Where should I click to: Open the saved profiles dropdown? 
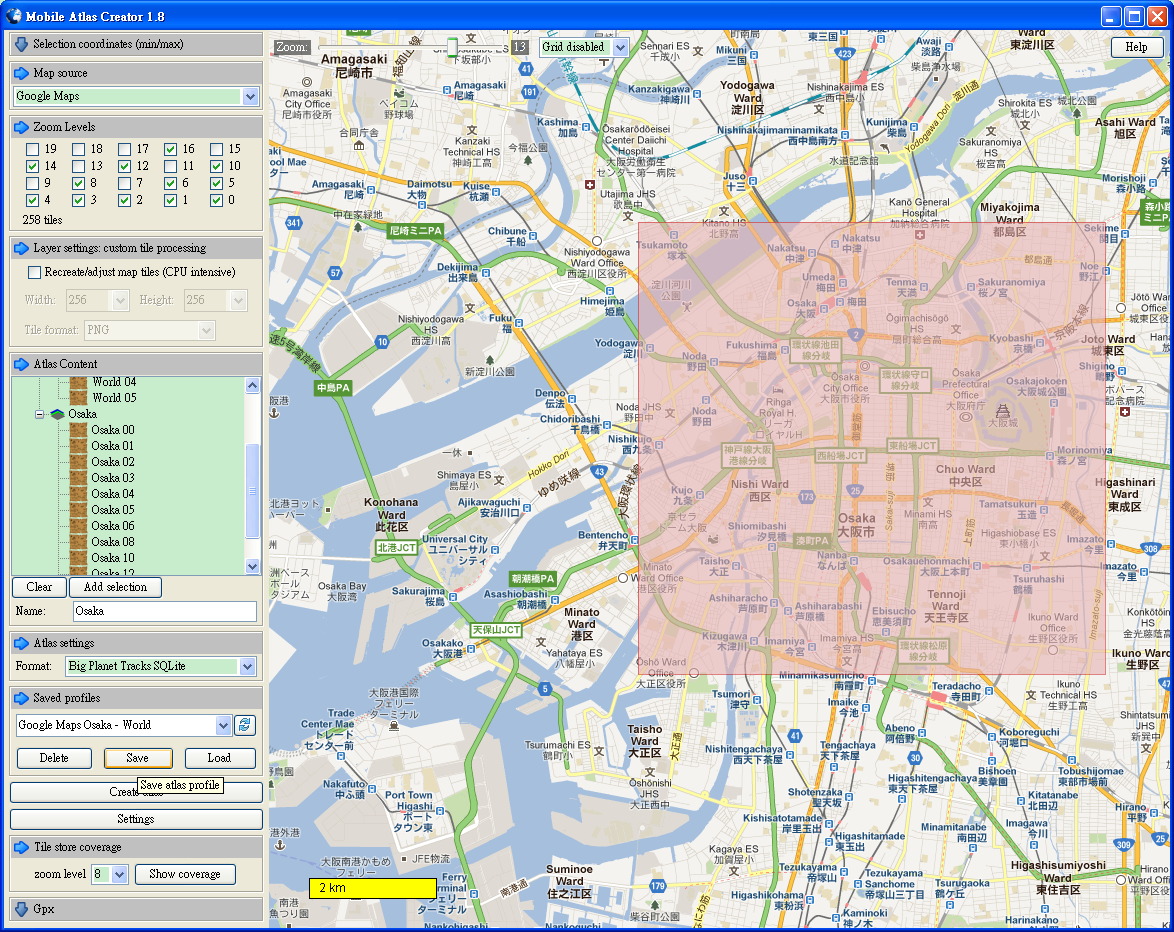pos(223,725)
